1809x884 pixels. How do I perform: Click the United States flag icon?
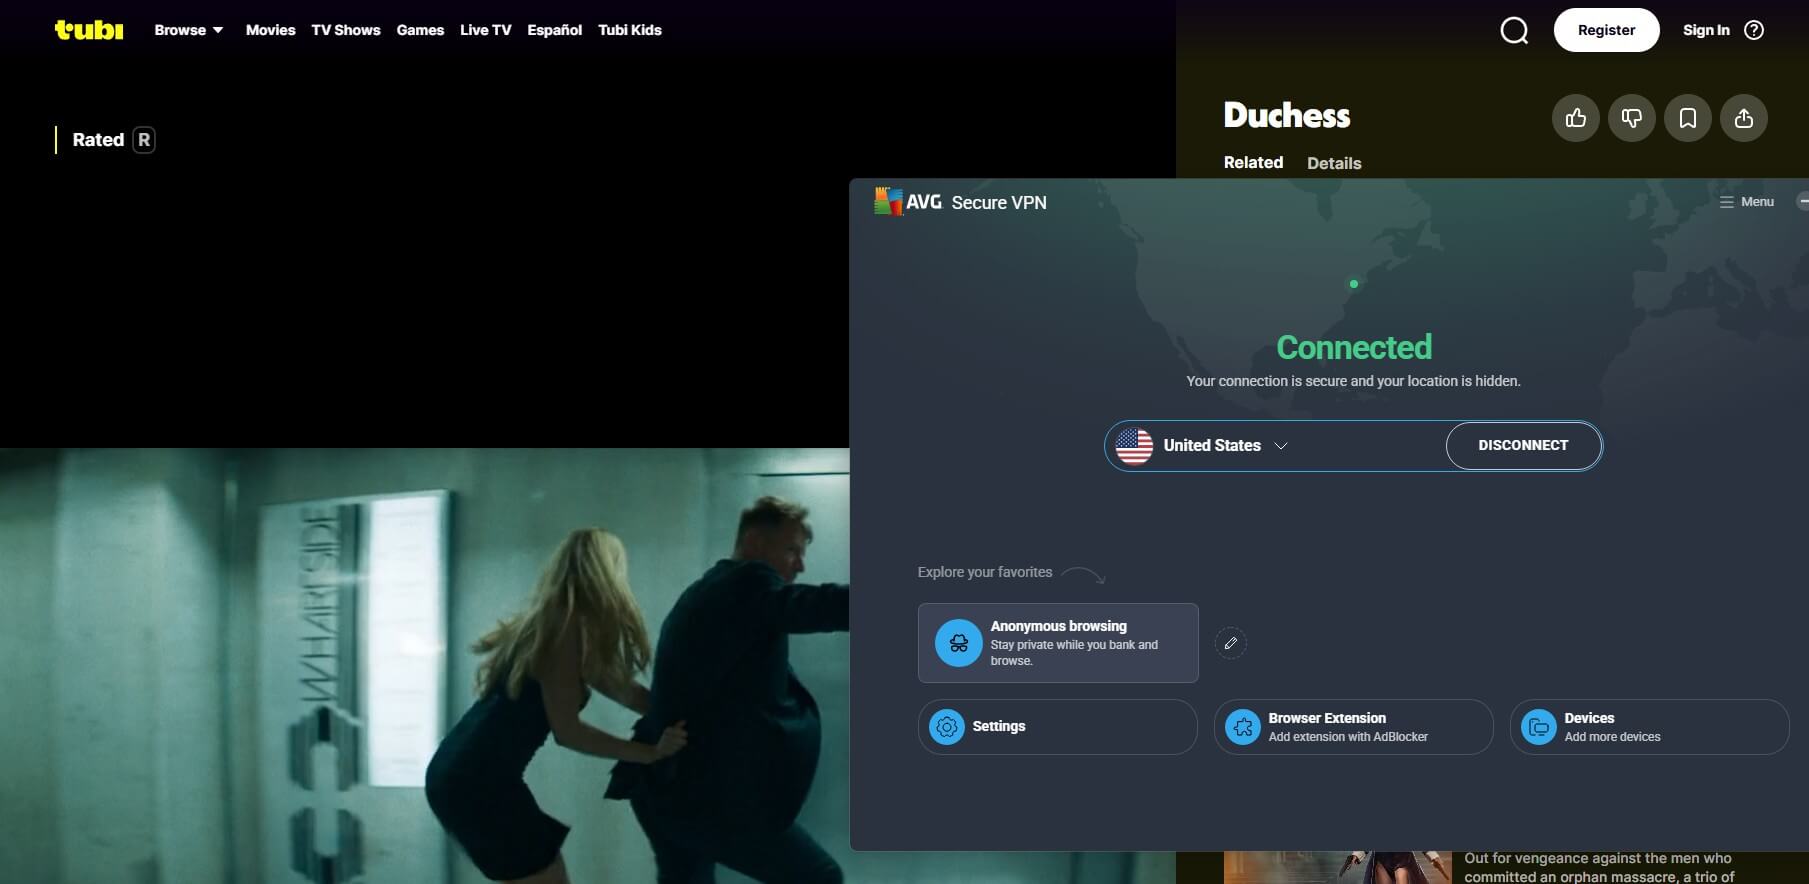click(1134, 446)
